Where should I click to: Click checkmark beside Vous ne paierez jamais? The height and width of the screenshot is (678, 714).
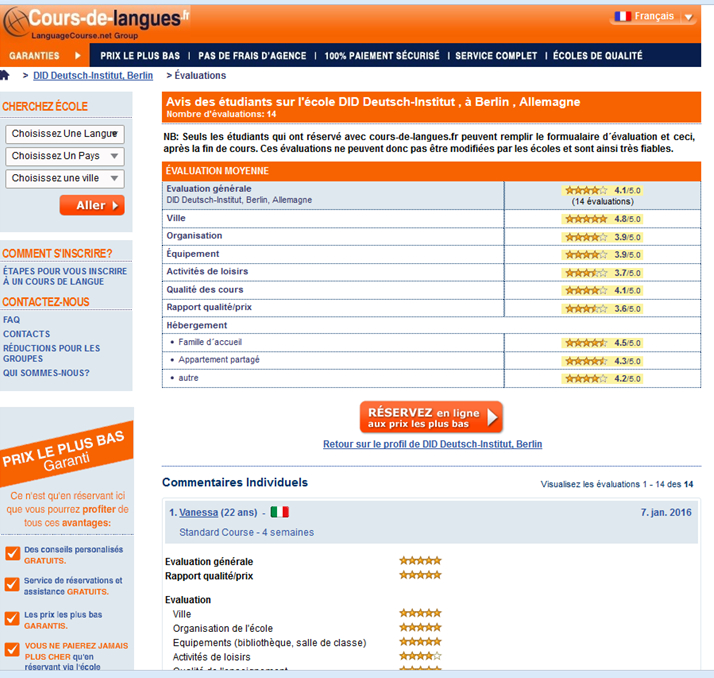click(12, 649)
